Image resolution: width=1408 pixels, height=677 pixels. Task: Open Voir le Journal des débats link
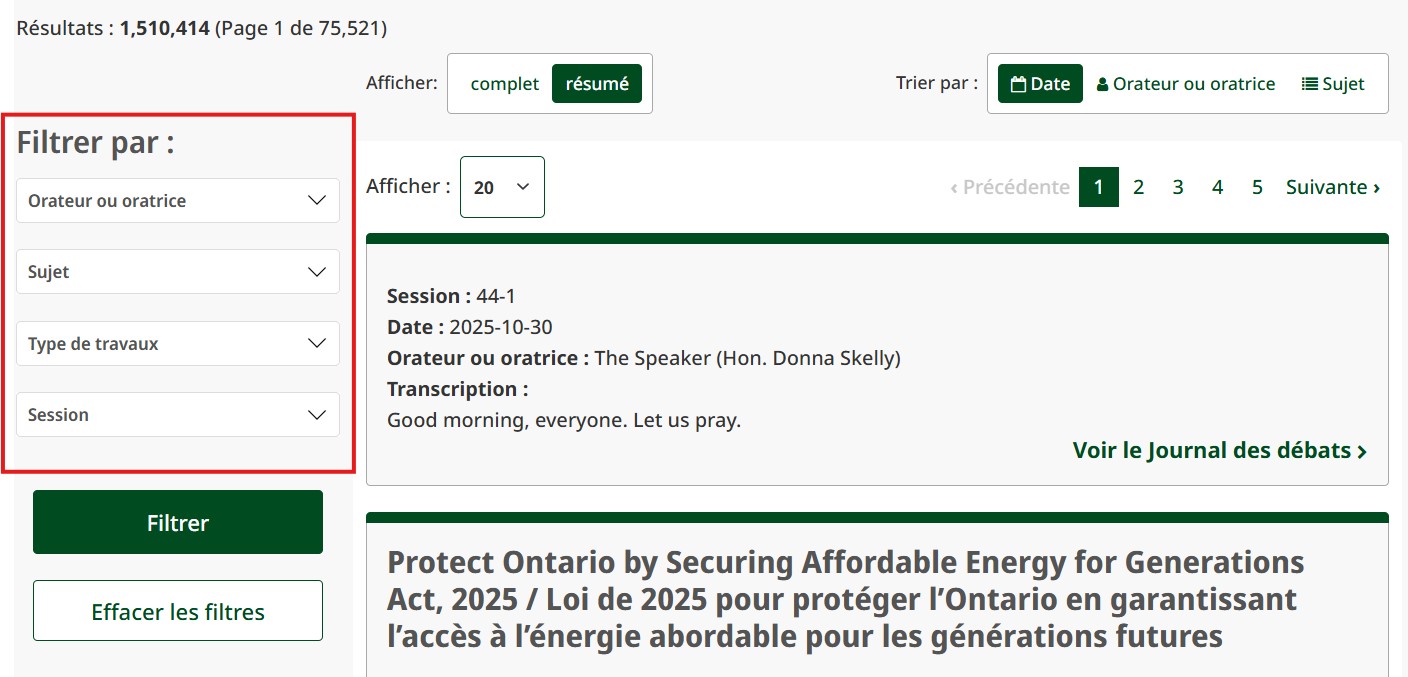[1219, 450]
